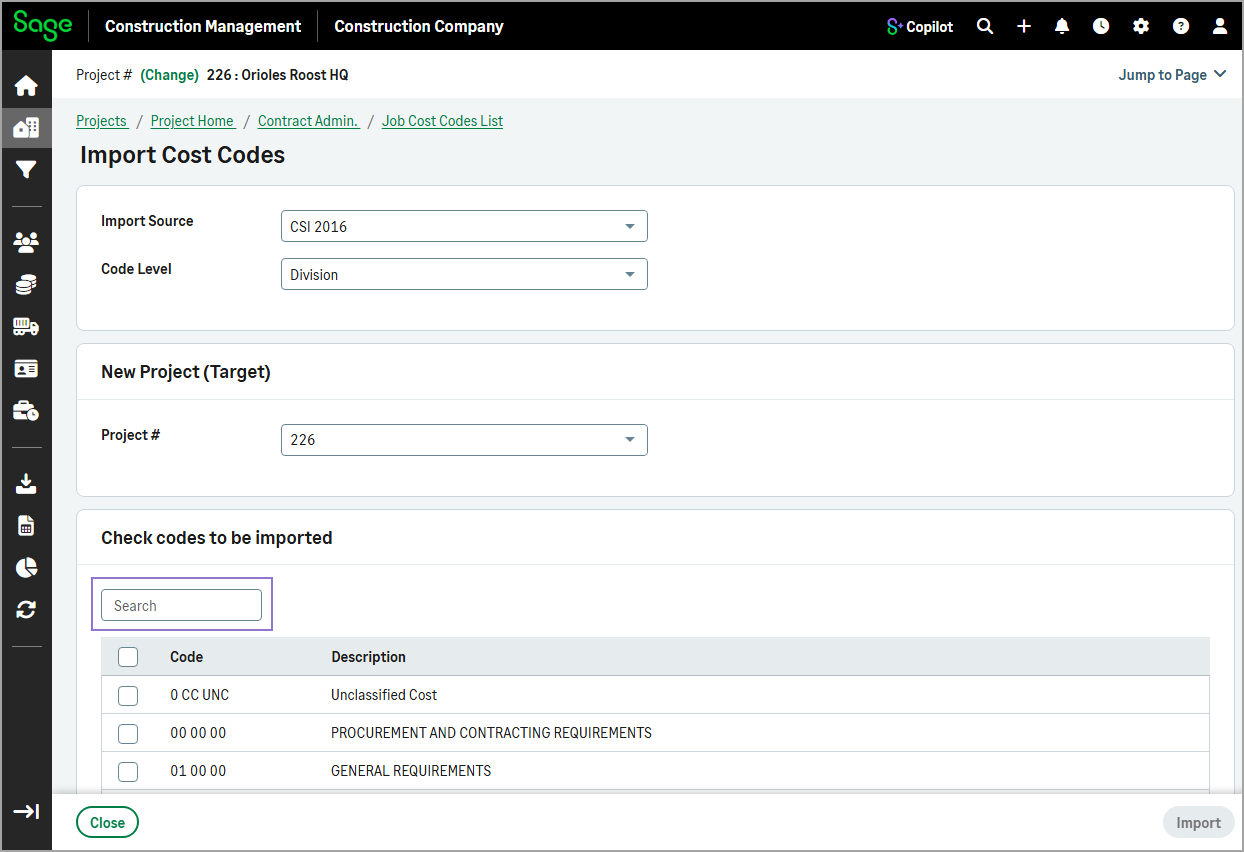Click the Contract Admin. breadcrumb link

click(x=308, y=121)
